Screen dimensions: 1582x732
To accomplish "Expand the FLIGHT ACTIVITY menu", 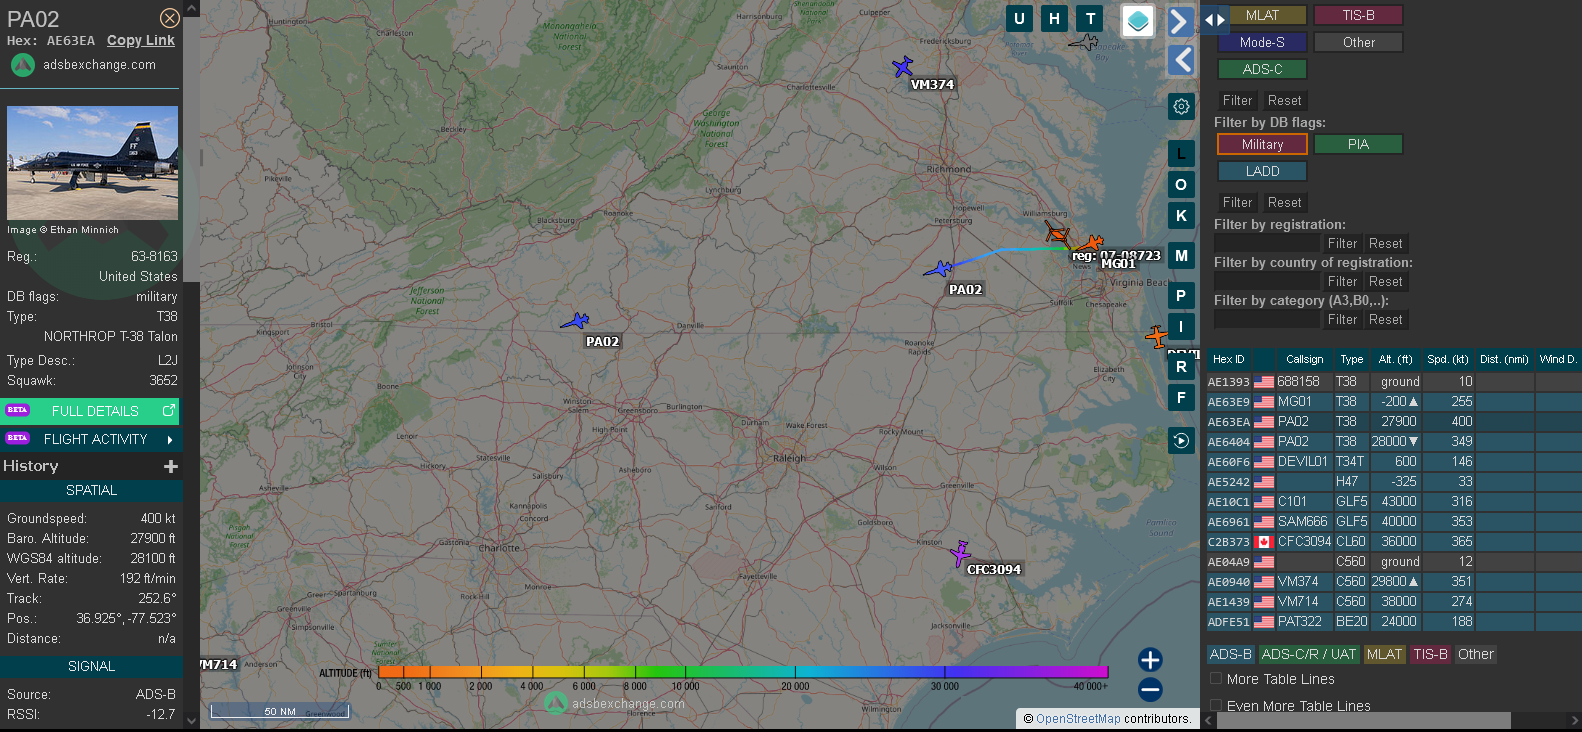I will [x=91, y=439].
